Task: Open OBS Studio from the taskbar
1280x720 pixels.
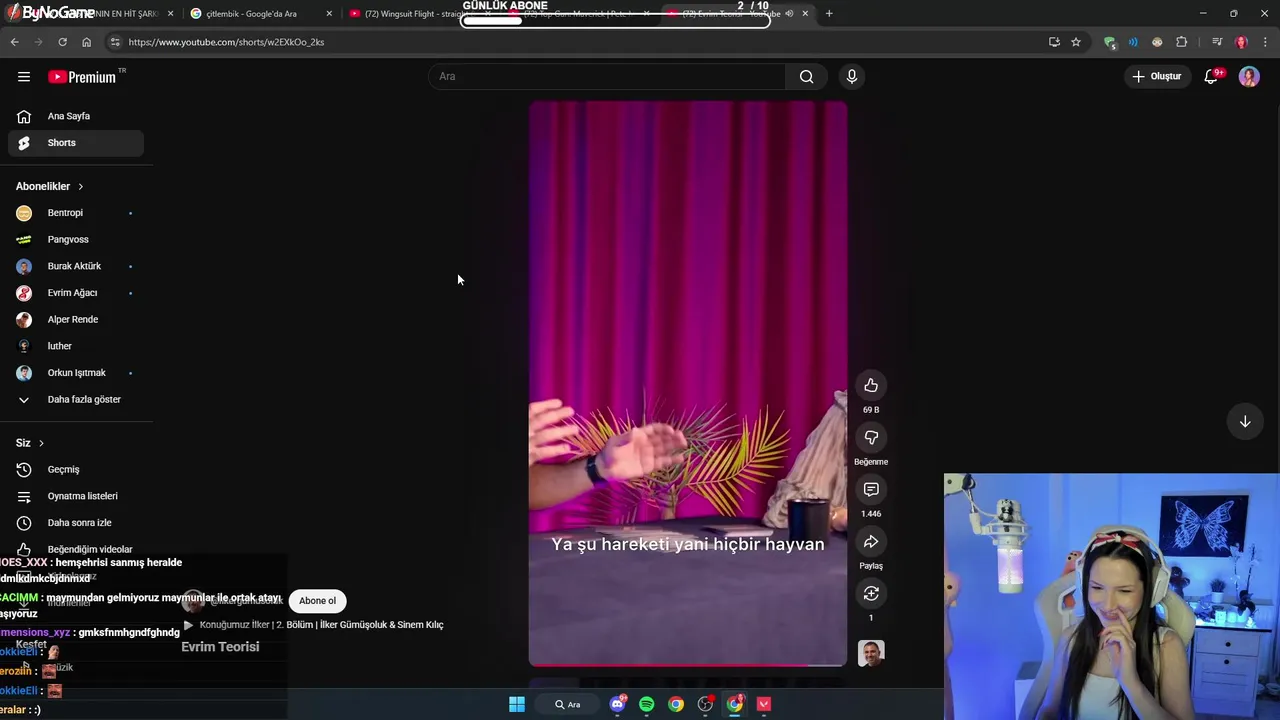Action: (x=705, y=704)
